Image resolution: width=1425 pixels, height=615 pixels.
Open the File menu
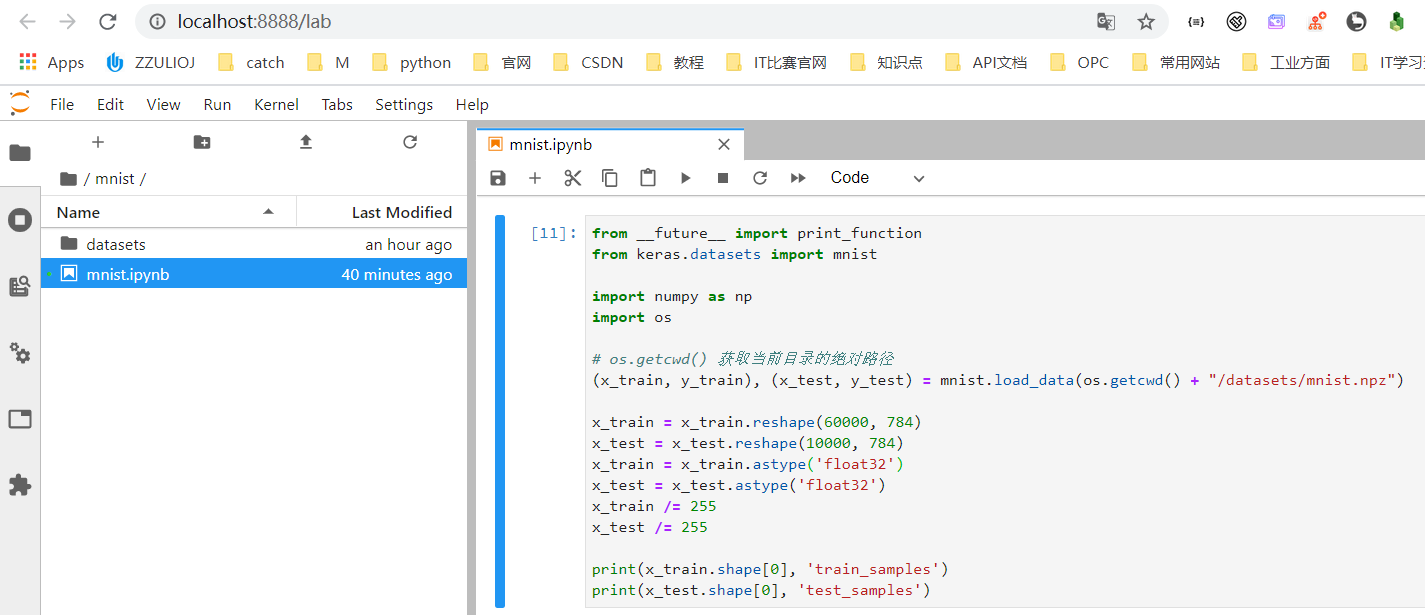62,104
